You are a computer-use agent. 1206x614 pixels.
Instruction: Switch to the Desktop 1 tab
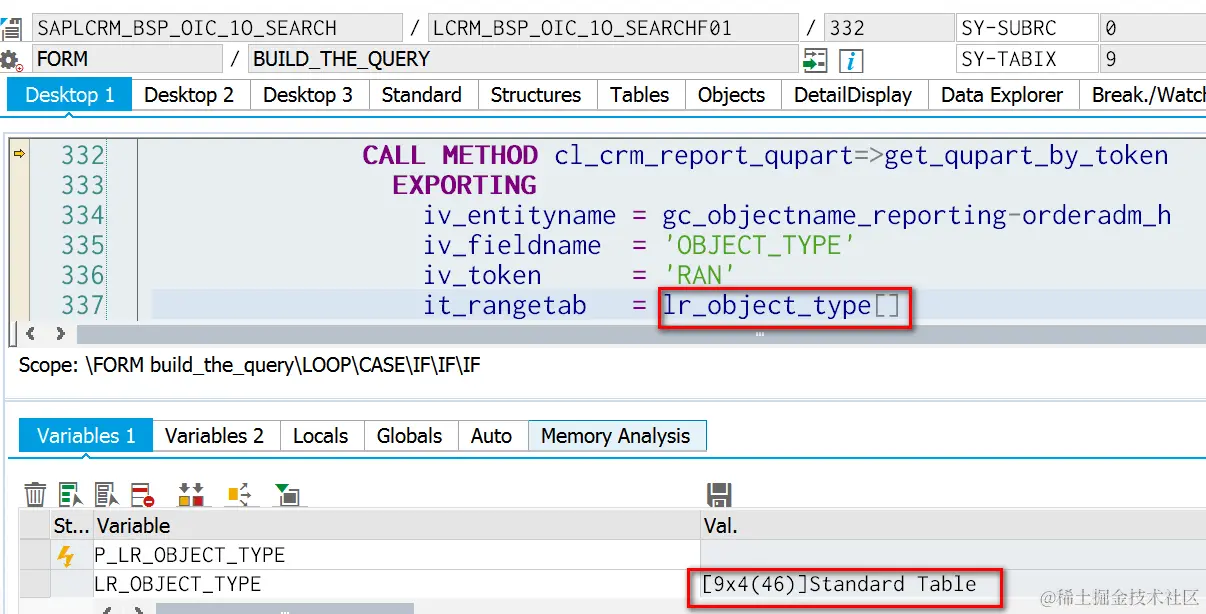(70, 95)
